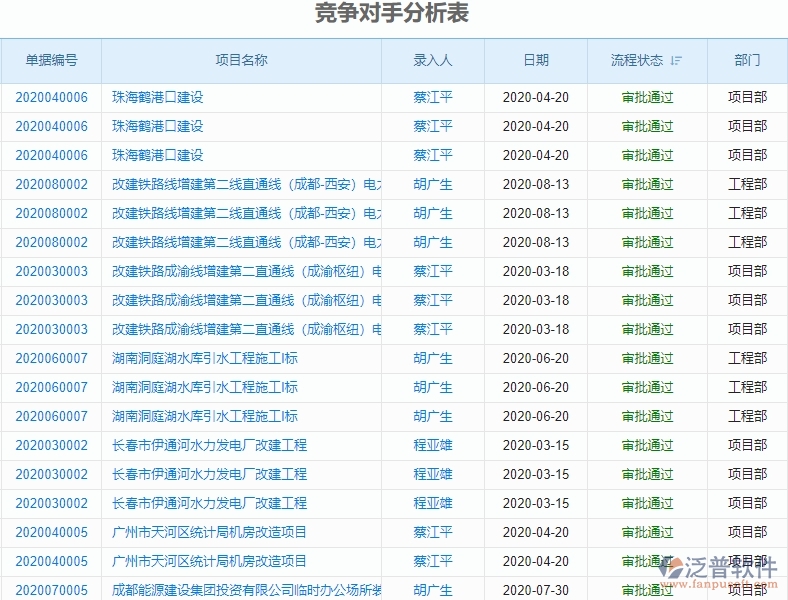Open project 成都能源建设集团投资有限公司临时办公场所 link
The height and width of the screenshot is (600, 788).
point(246,590)
